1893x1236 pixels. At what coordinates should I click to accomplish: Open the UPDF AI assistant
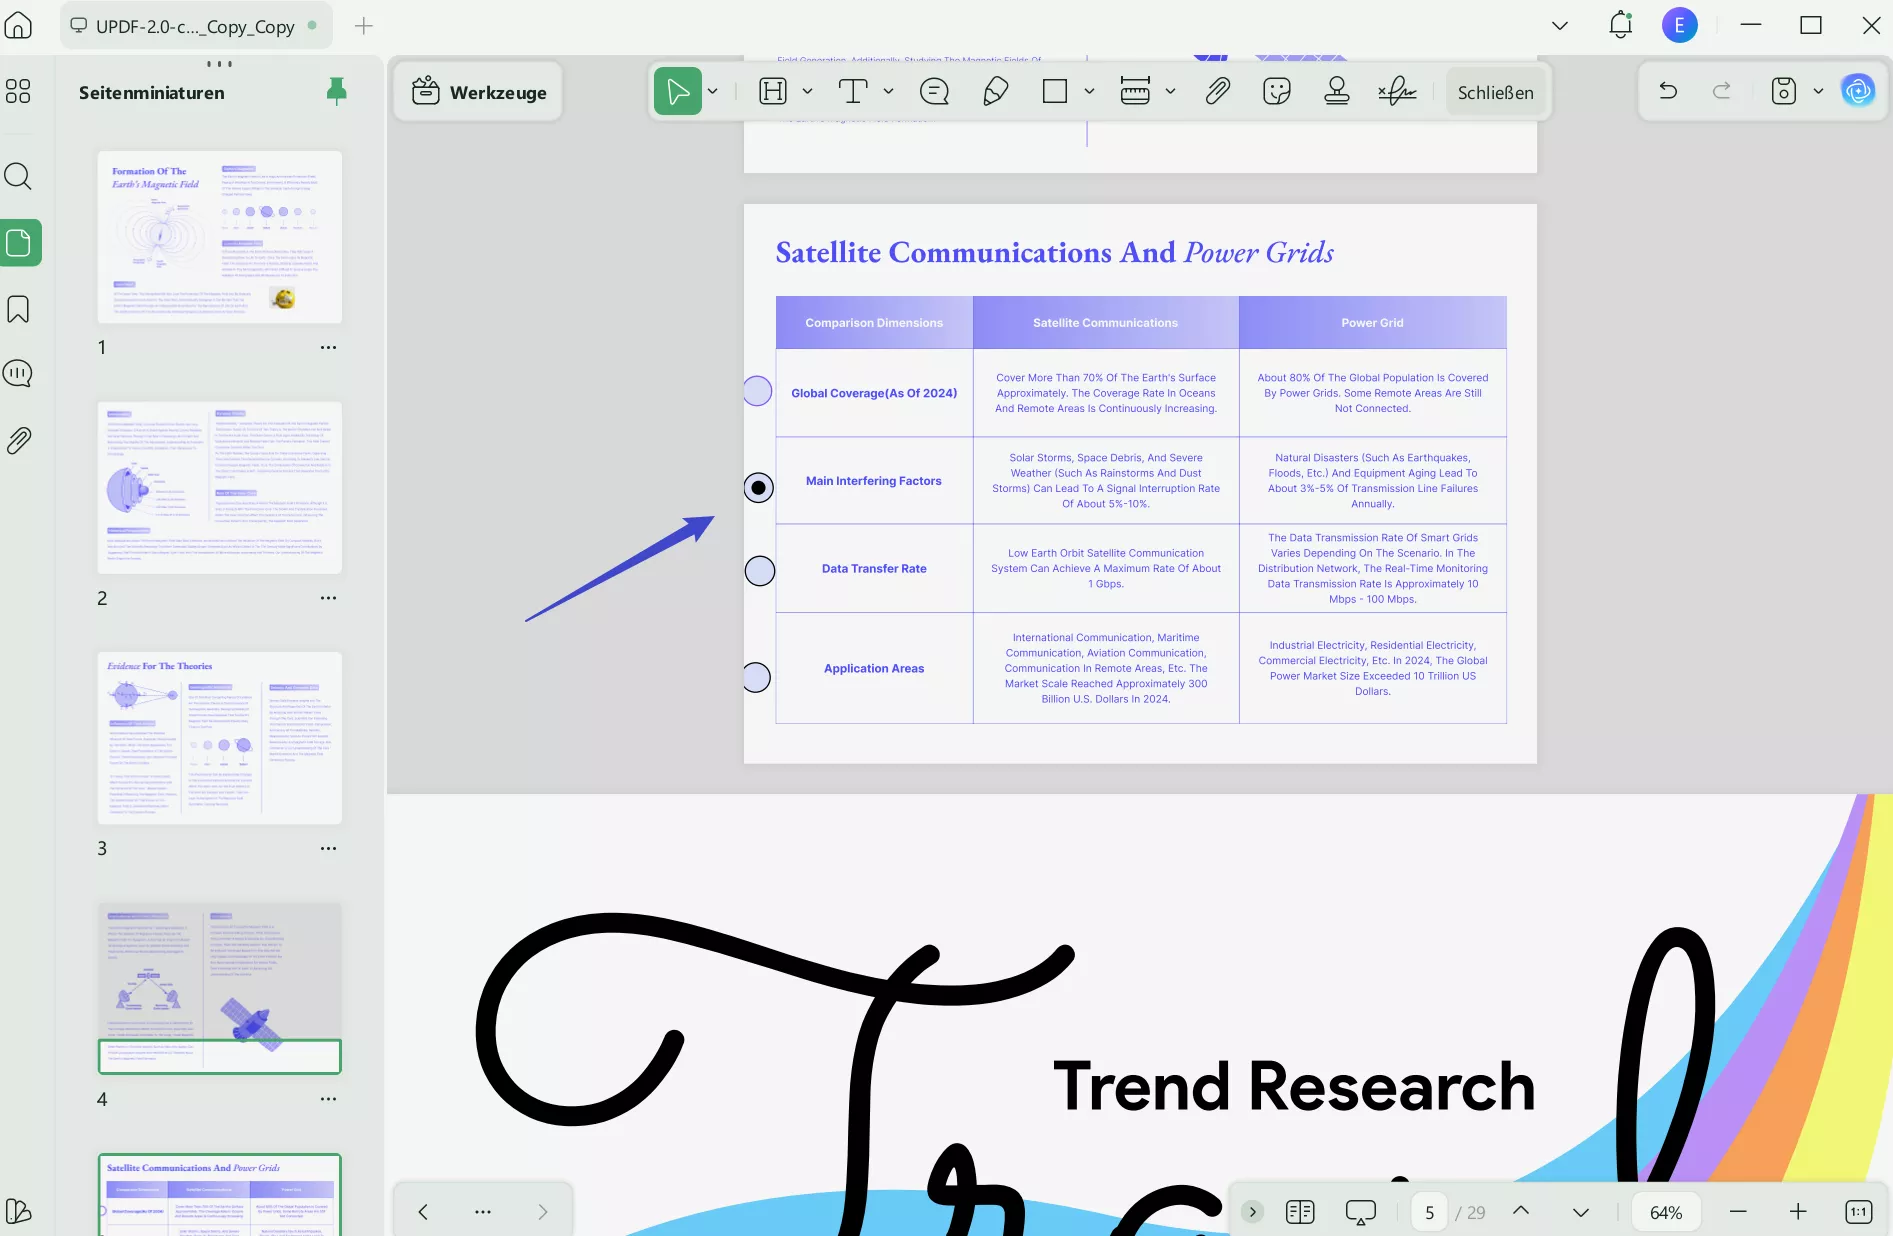click(x=1859, y=91)
